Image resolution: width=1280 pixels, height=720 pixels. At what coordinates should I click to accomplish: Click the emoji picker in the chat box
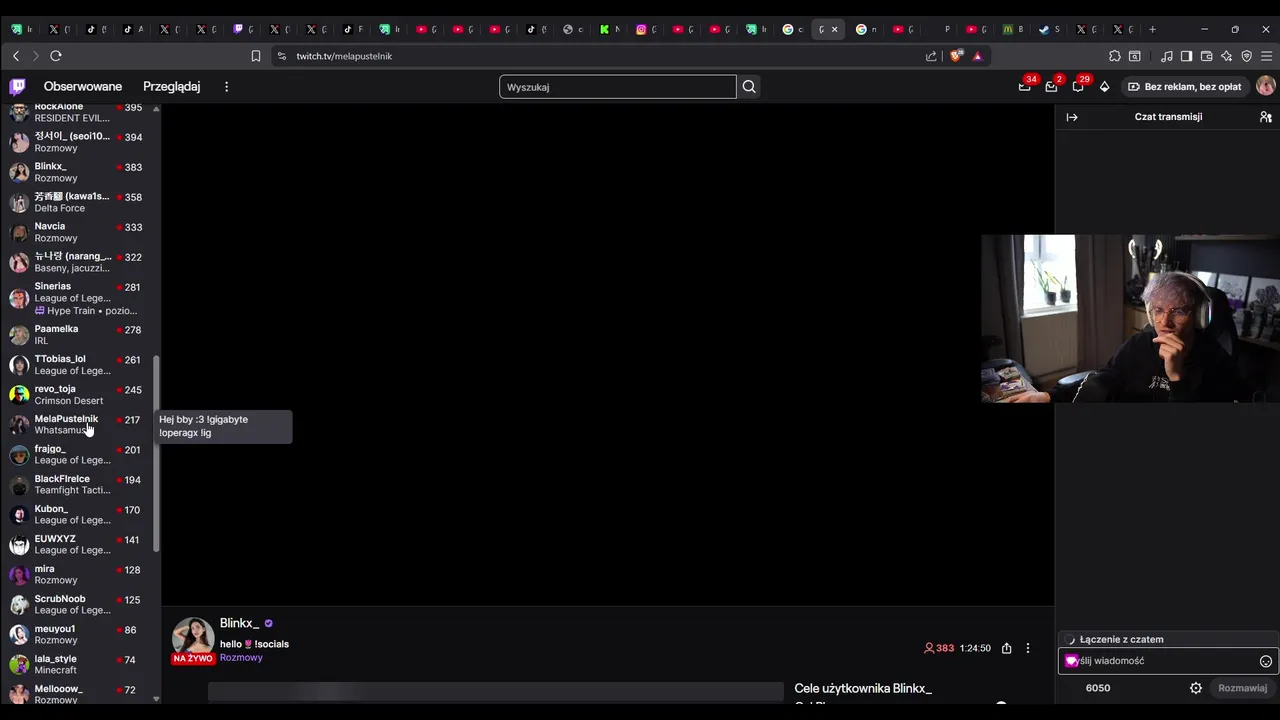[1265, 661]
